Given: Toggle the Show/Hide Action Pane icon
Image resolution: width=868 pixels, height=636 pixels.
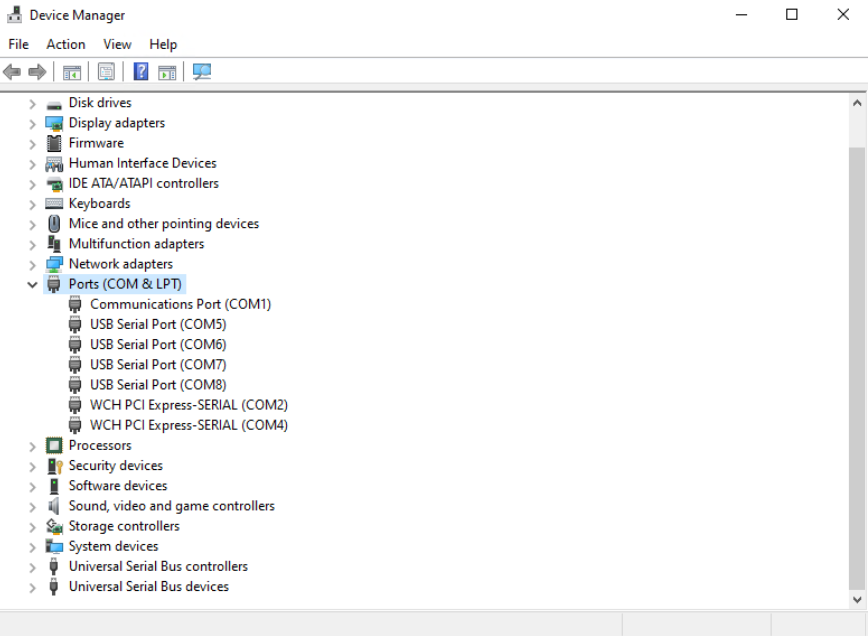Looking at the screenshot, I should [x=167, y=72].
